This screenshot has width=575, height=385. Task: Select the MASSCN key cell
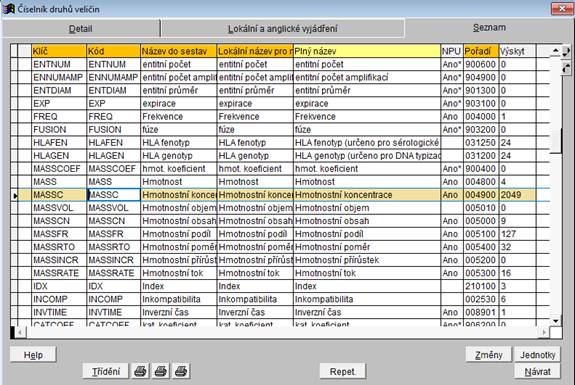click(59, 221)
